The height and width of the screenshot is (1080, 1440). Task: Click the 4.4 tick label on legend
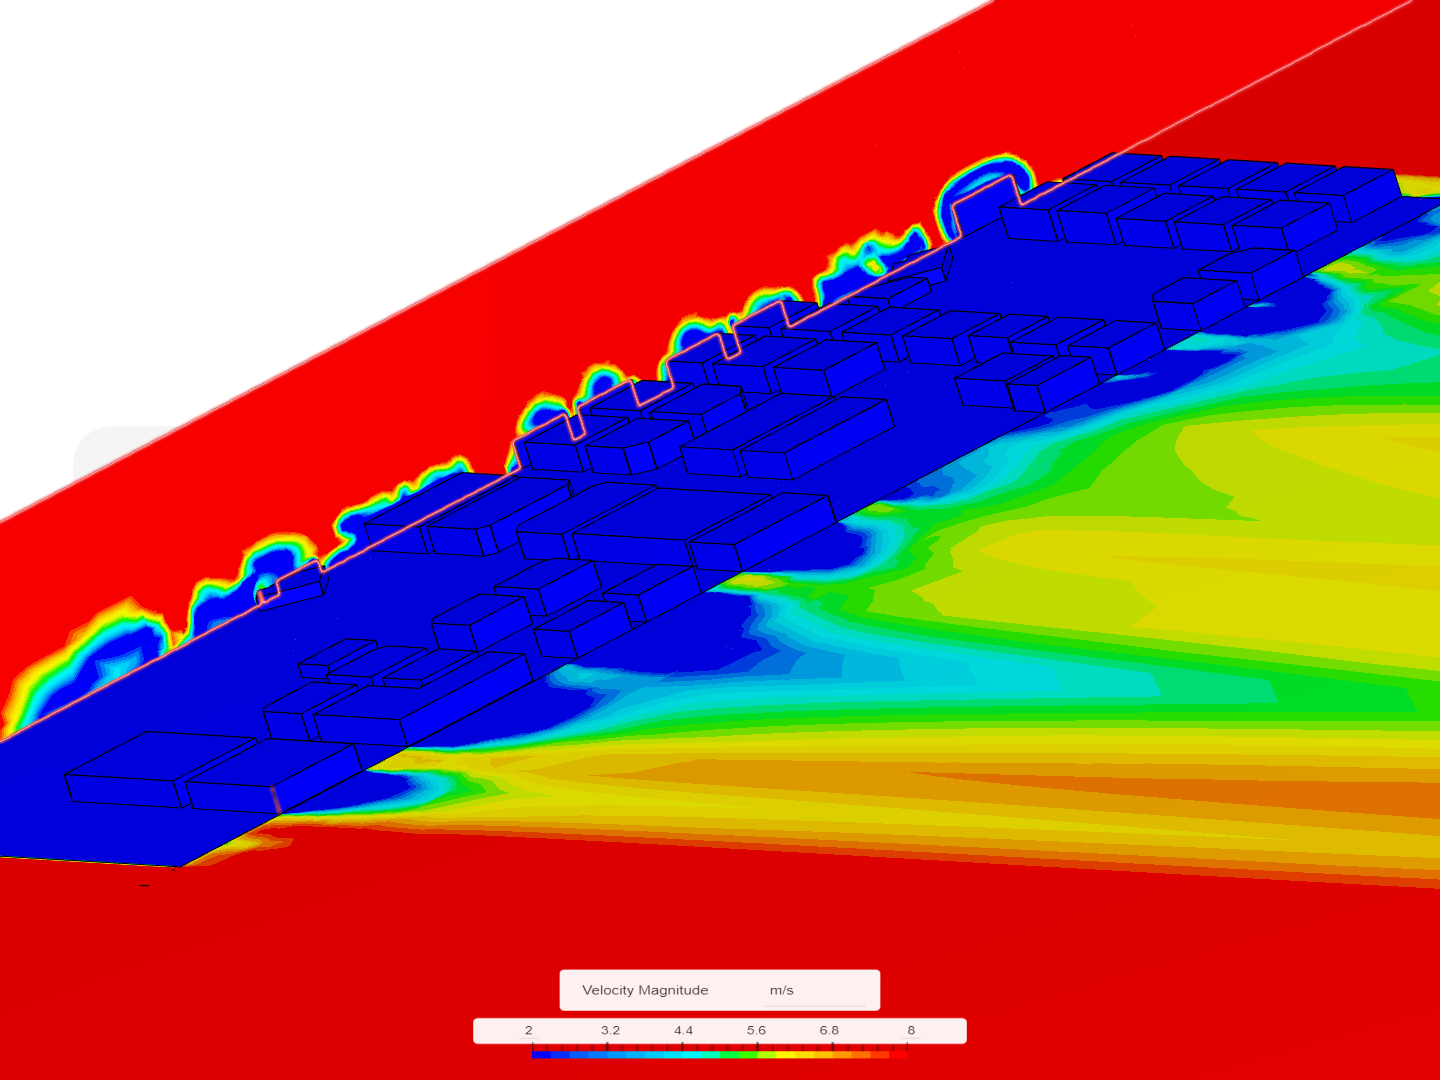683,1030
